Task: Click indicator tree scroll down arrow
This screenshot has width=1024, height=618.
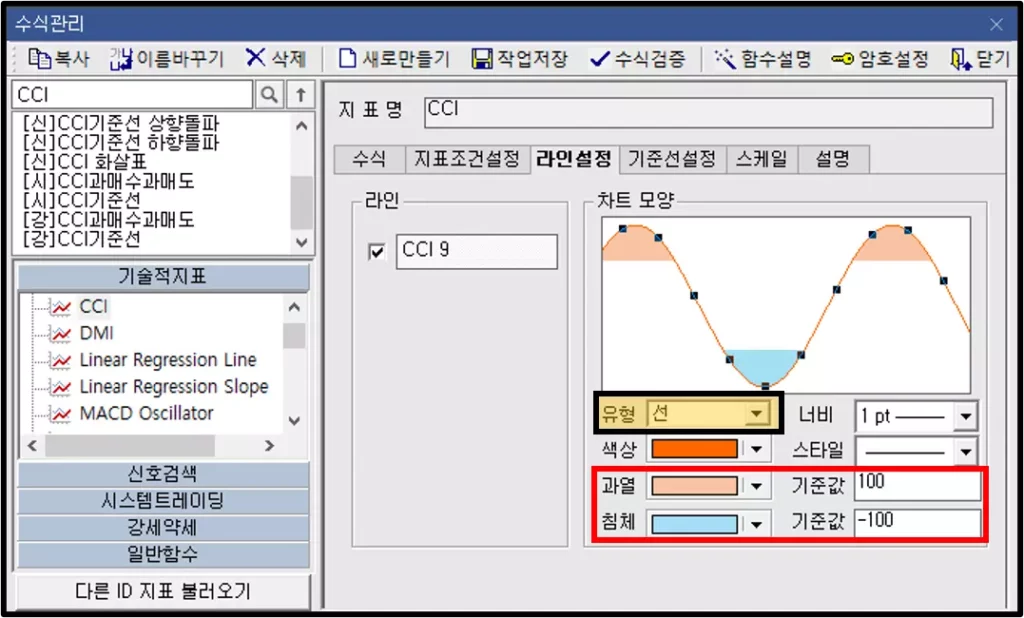Action: click(x=294, y=421)
